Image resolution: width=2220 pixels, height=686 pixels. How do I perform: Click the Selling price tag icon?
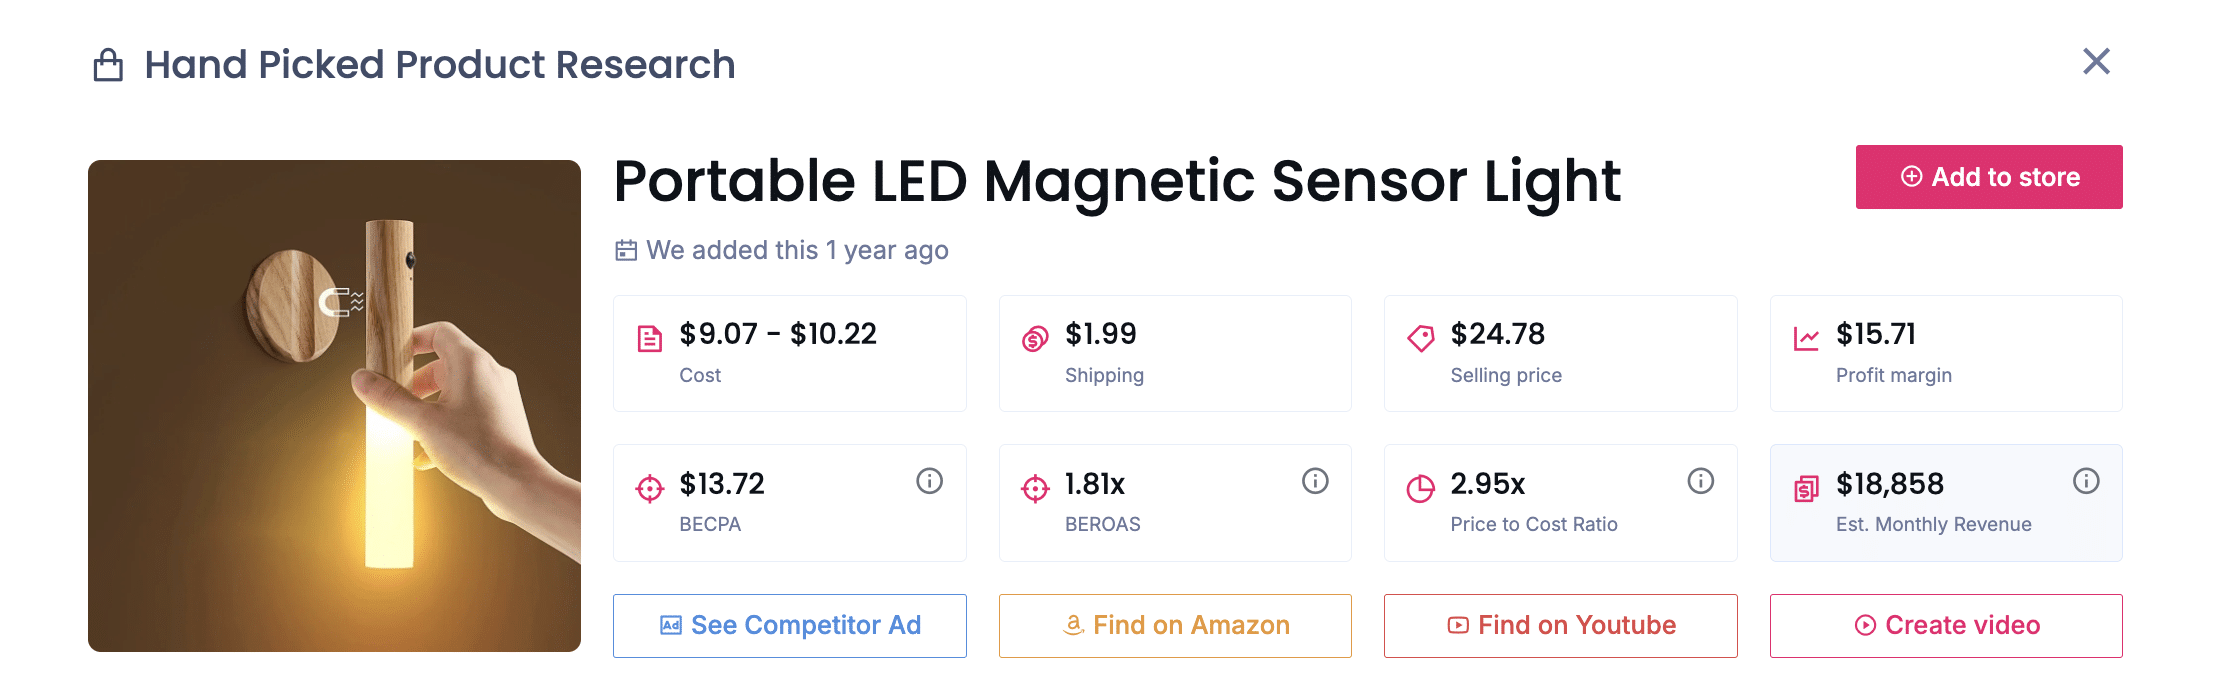coord(1423,336)
